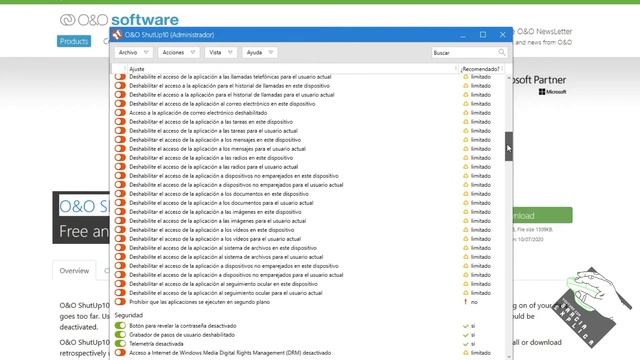Click exclamation 'no' icon for background apps row
Image resolution: width=640 pixels, height=360 pixels.
[466, 302]
